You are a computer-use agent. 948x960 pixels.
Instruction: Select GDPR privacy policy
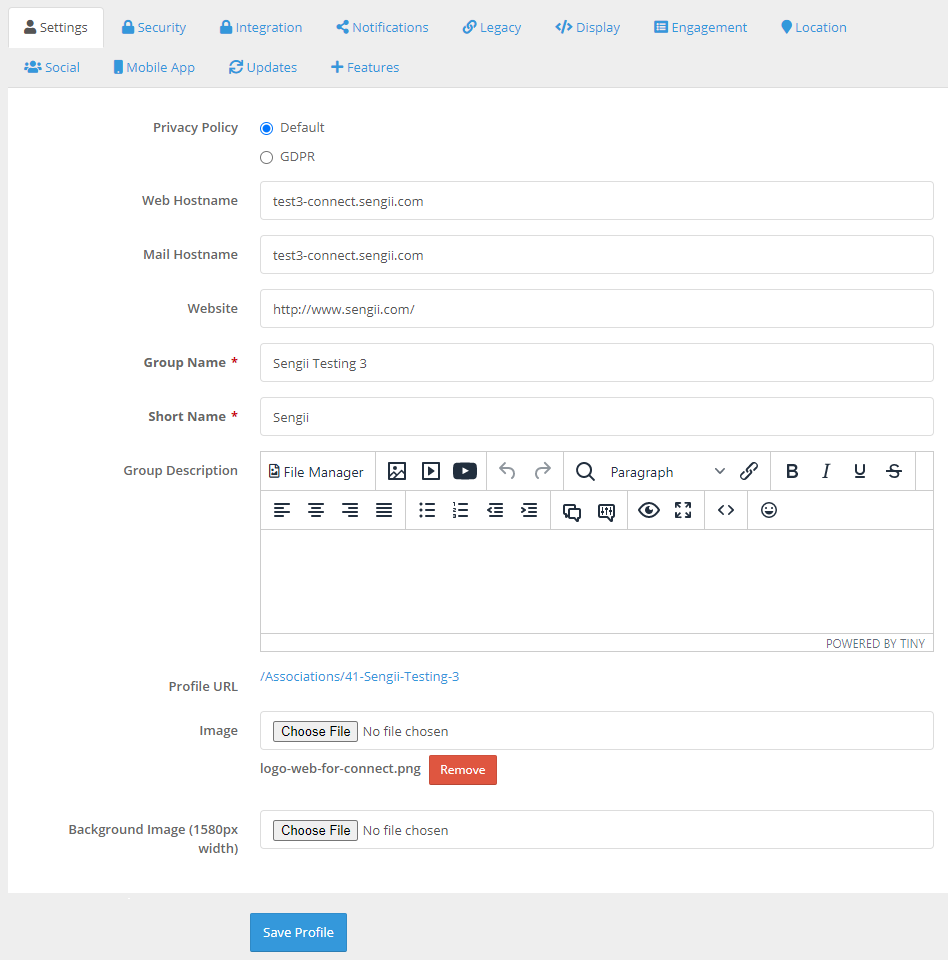click(x=266, y=157)
